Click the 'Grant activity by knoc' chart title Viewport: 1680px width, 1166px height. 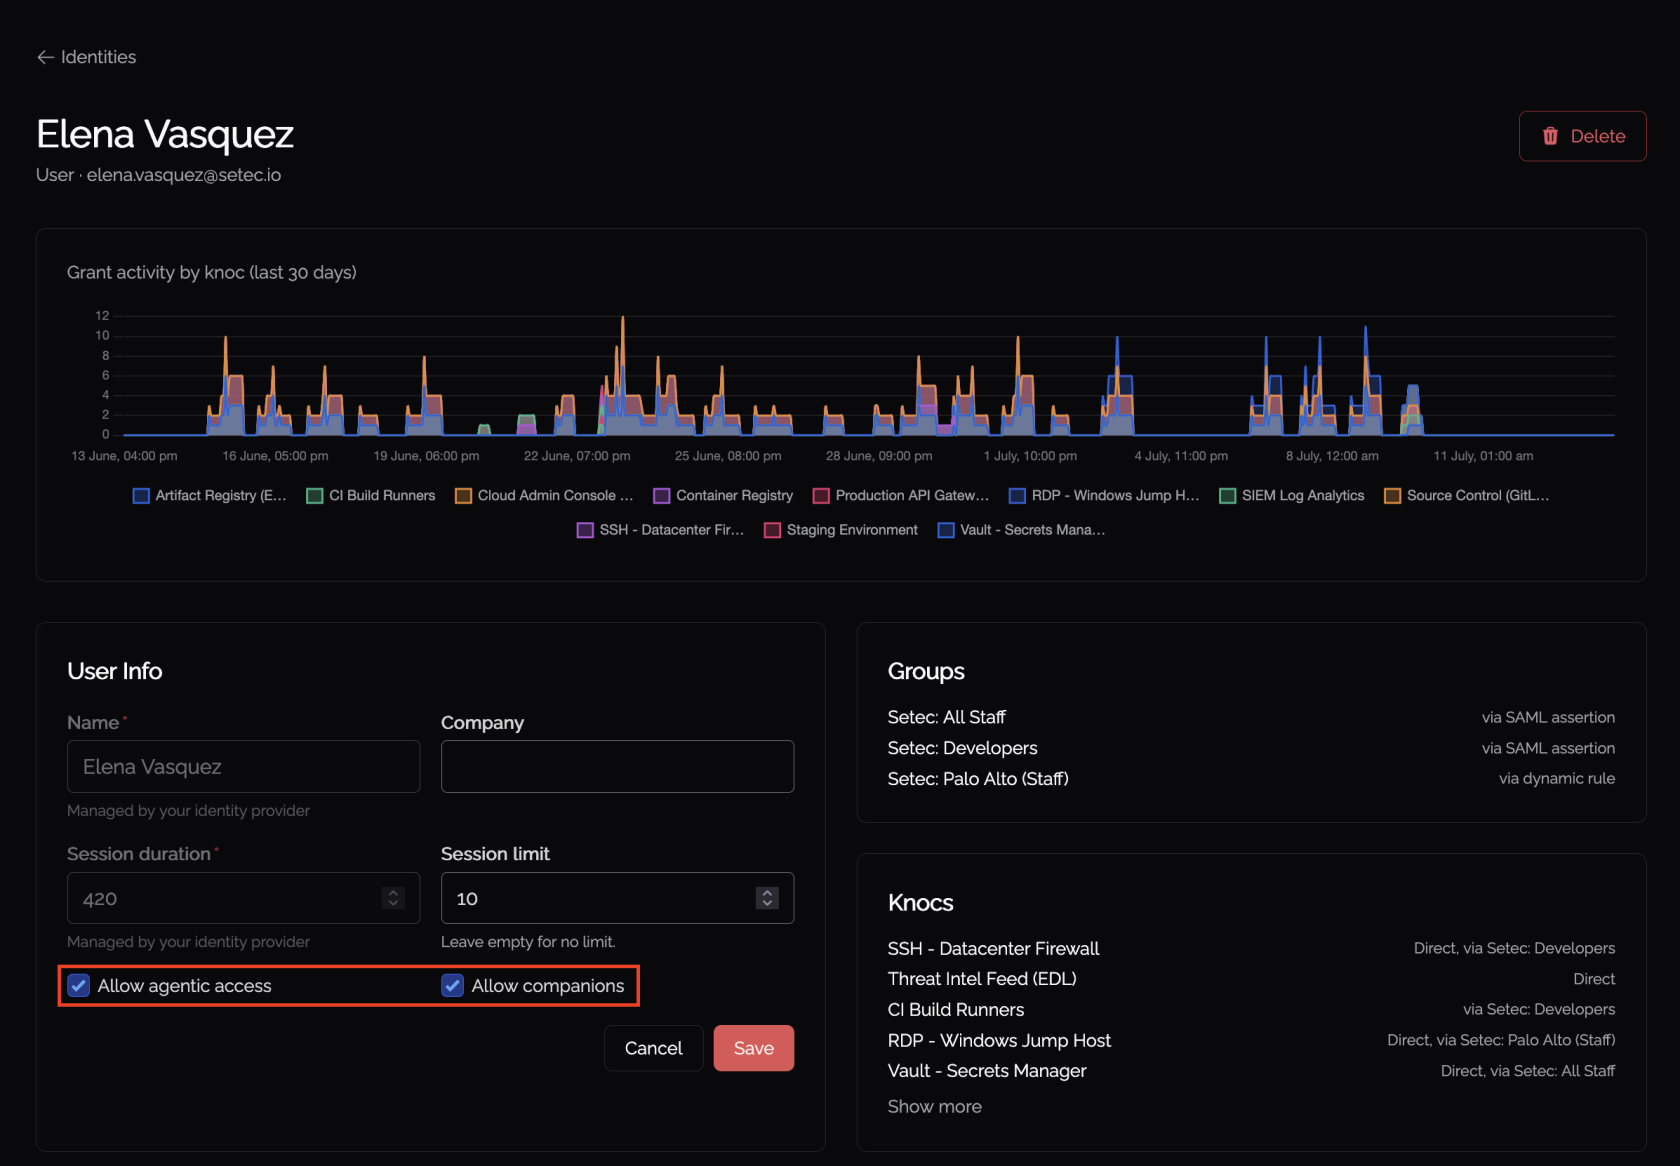(x=212, y=273)
